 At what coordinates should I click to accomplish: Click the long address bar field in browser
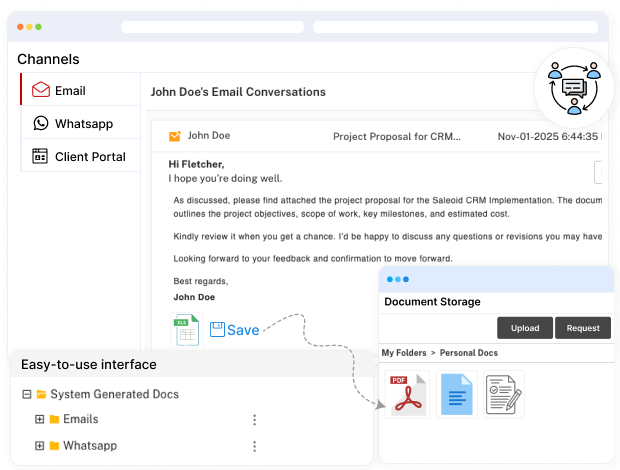coord(455,27)
